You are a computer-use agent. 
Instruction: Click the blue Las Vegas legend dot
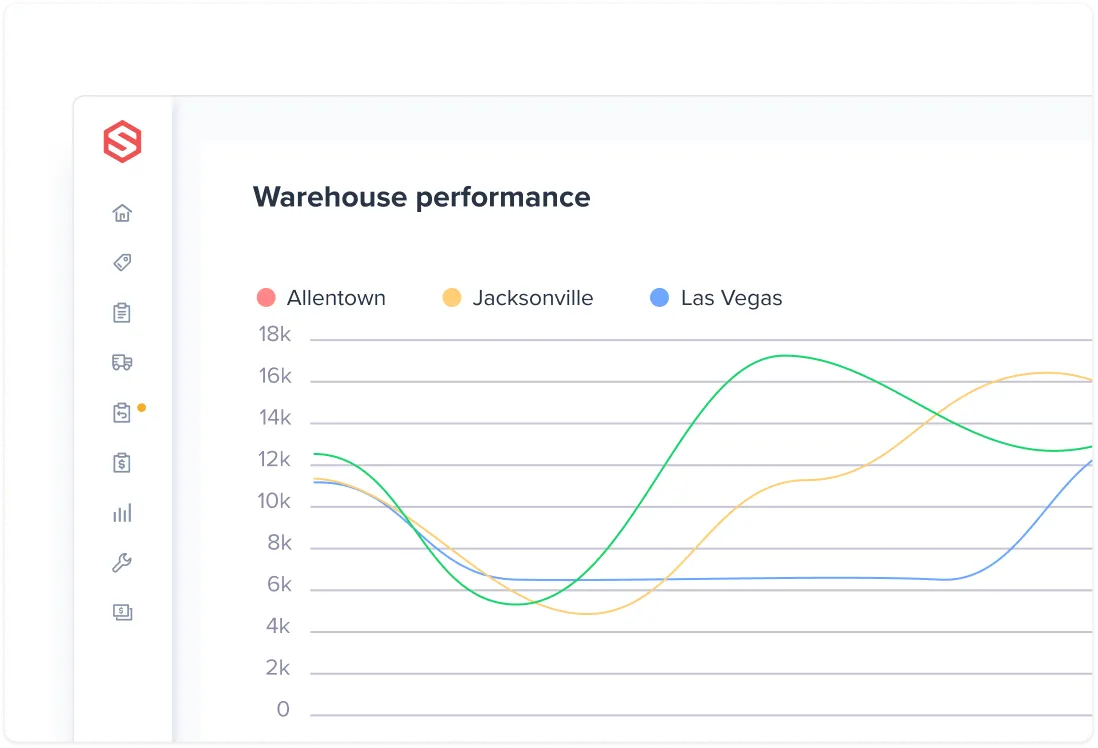pyautogui.click(x=659, y=297)
